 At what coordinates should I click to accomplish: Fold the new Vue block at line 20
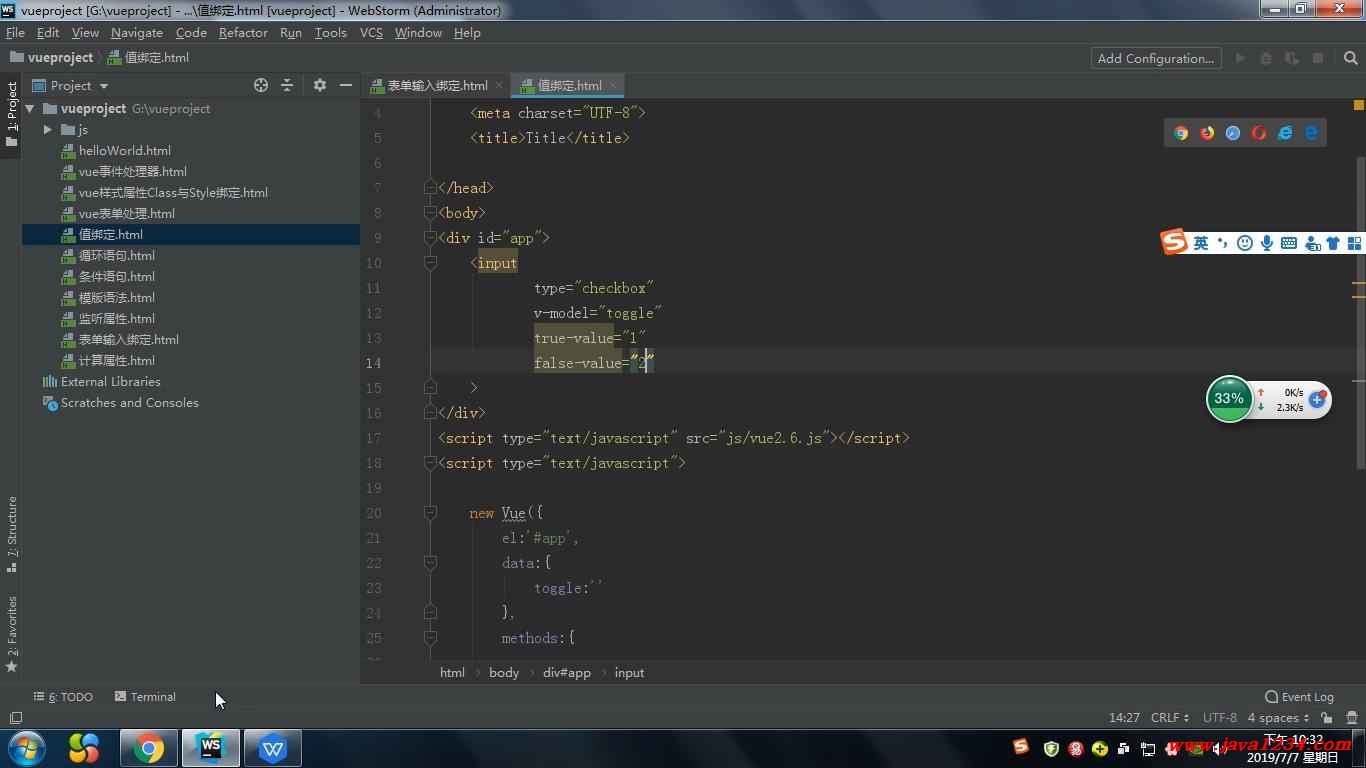430,513
